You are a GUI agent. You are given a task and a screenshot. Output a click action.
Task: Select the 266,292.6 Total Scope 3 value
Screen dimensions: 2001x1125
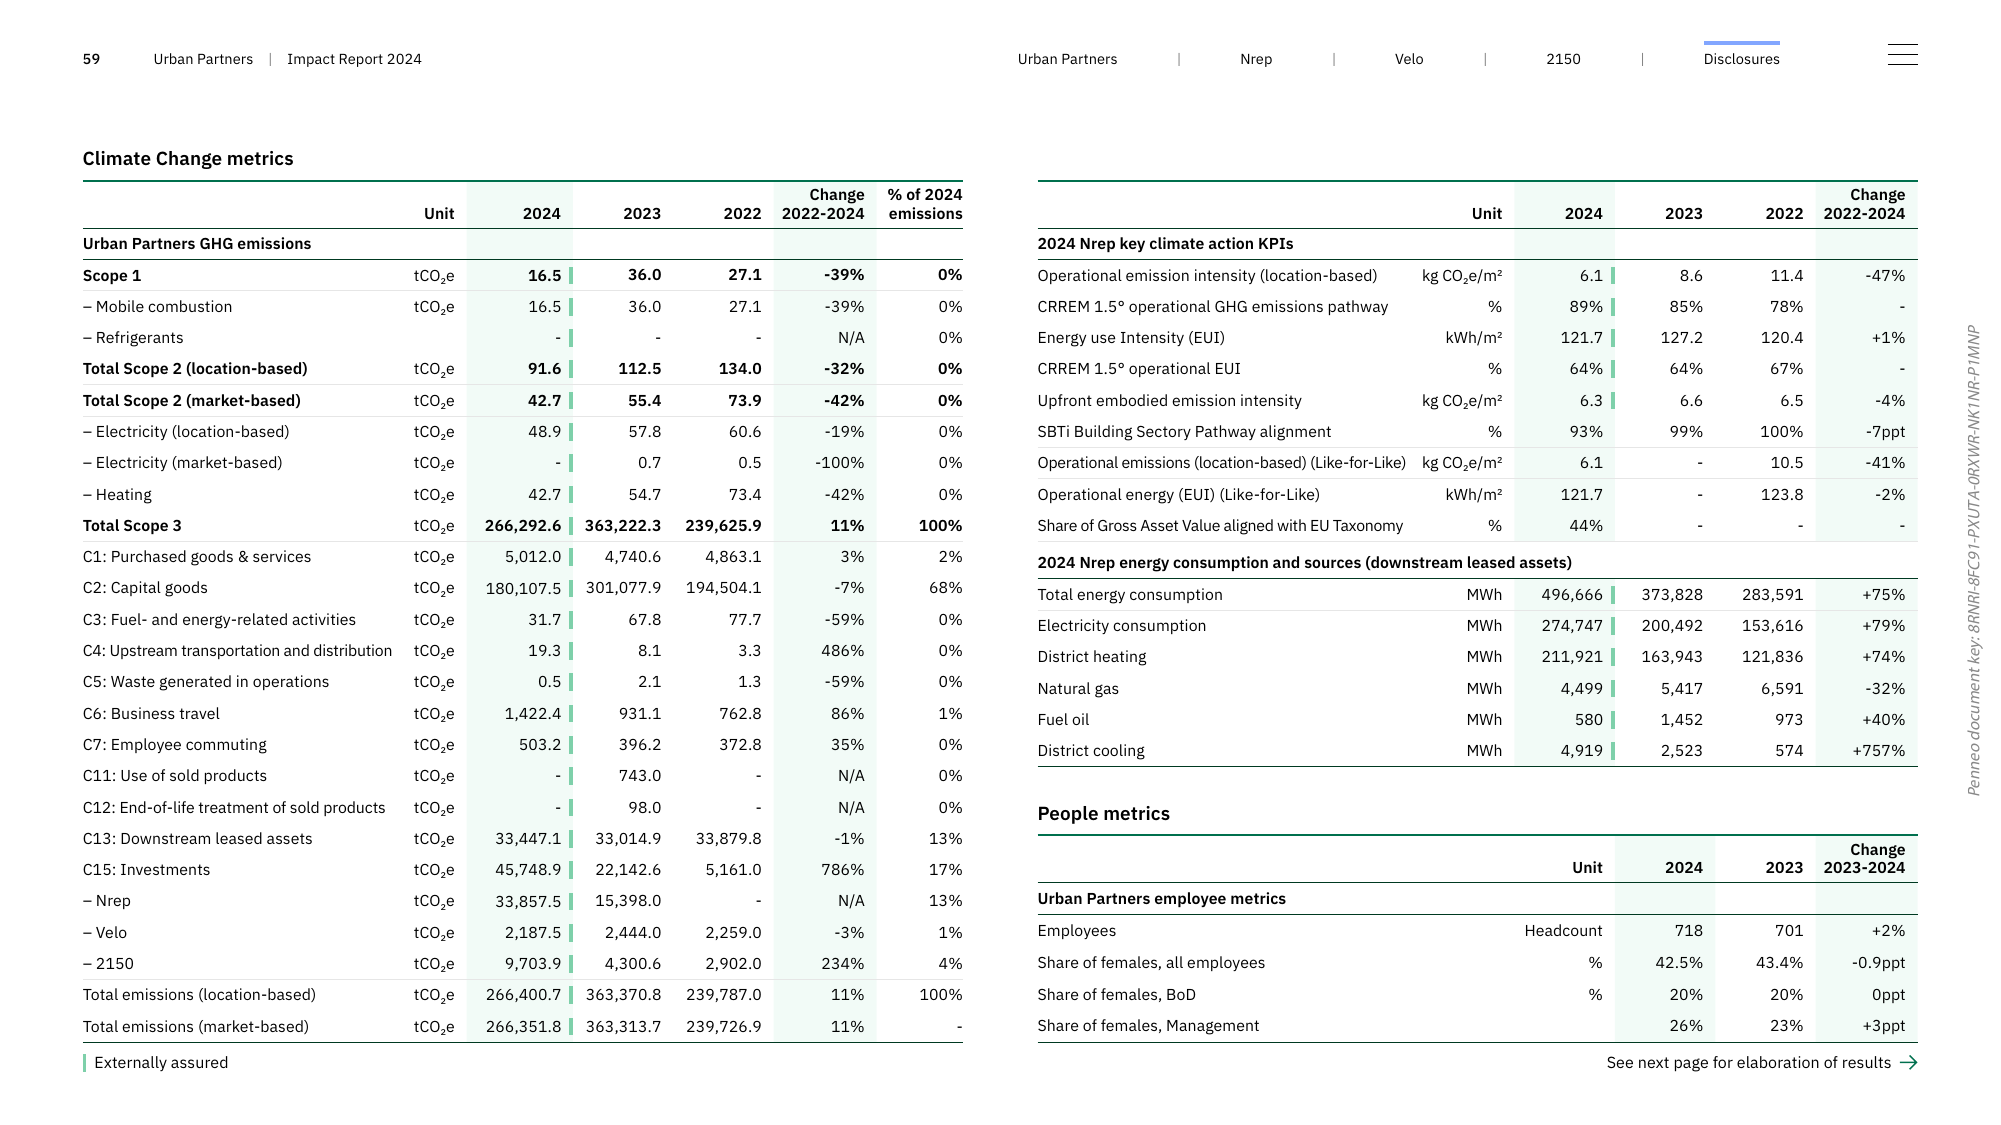523,525
